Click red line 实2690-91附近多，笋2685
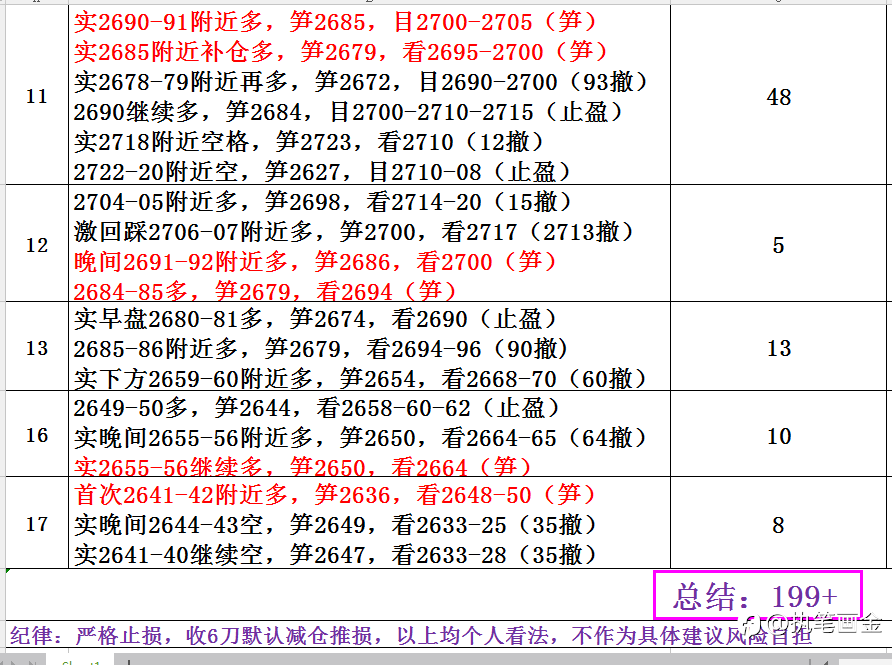The width and height of the screenshot is (892, 665). [334, 22]
